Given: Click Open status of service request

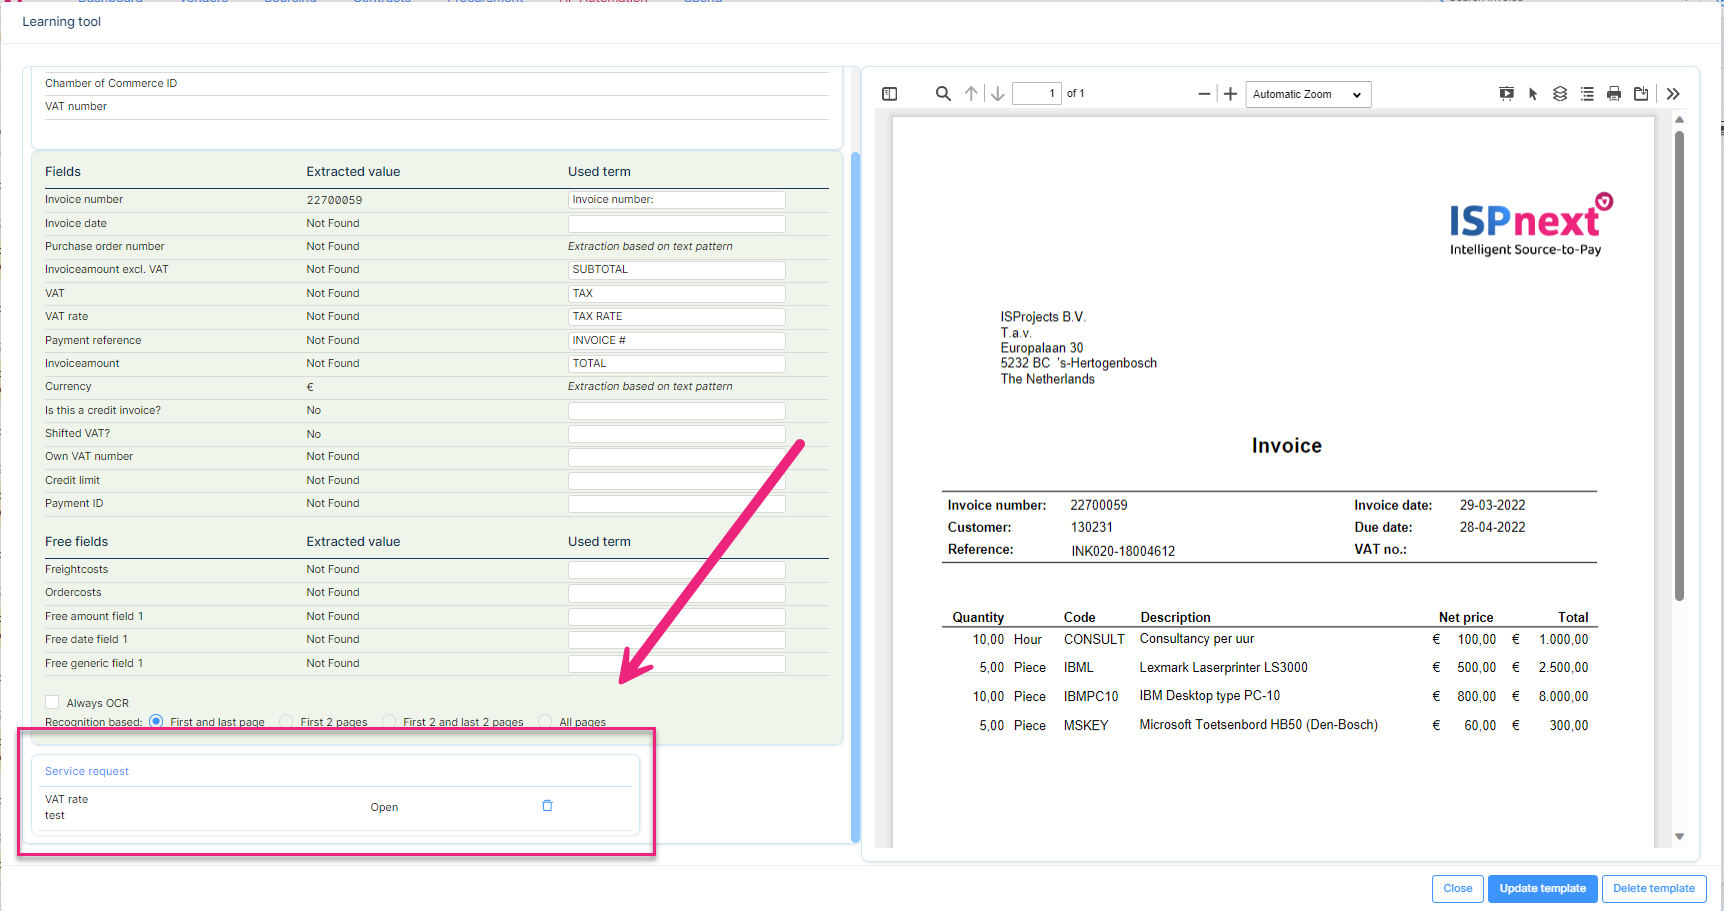Looking at the screenshot, I should [x=384, y=808].
